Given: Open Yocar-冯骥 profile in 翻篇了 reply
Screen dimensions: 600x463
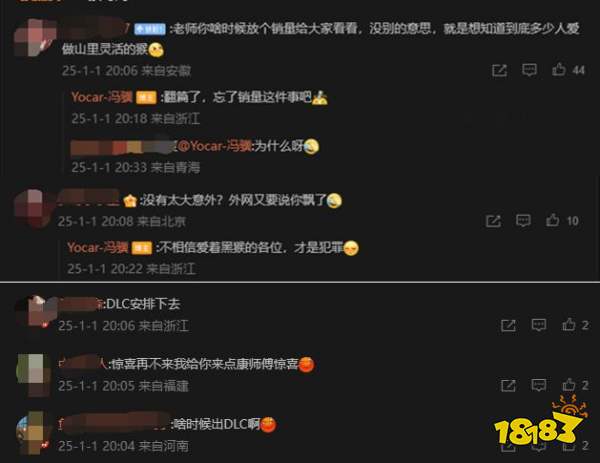Looking at the screenshot, I should (x=102, y=97).
